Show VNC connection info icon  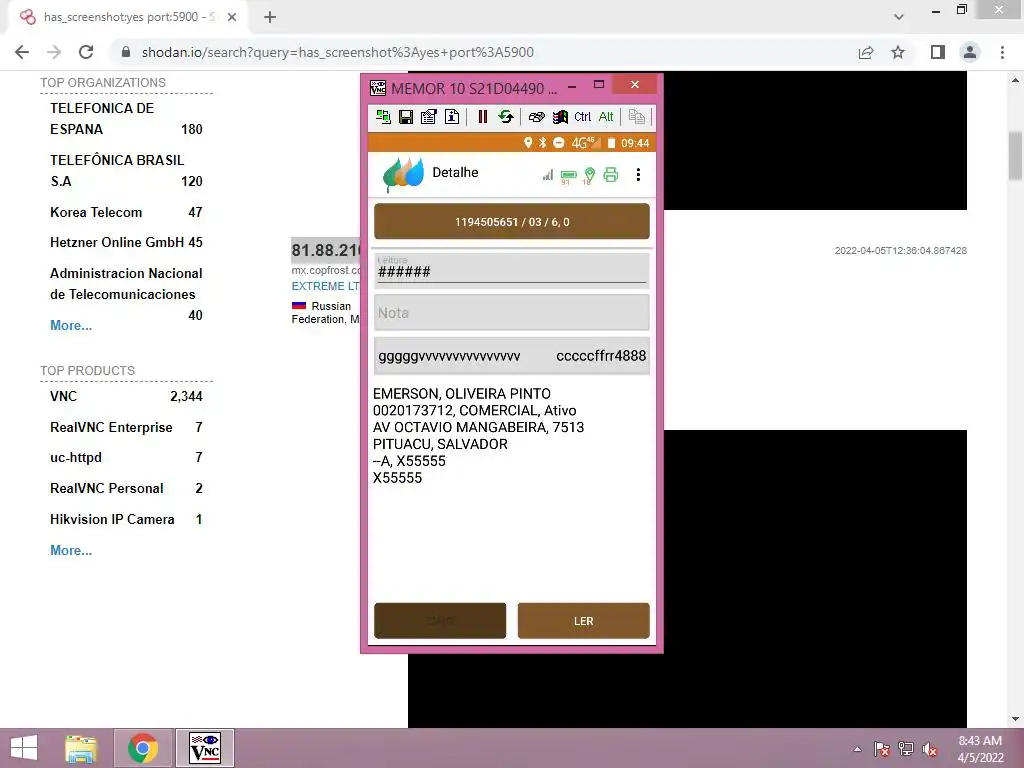[452, 117]
